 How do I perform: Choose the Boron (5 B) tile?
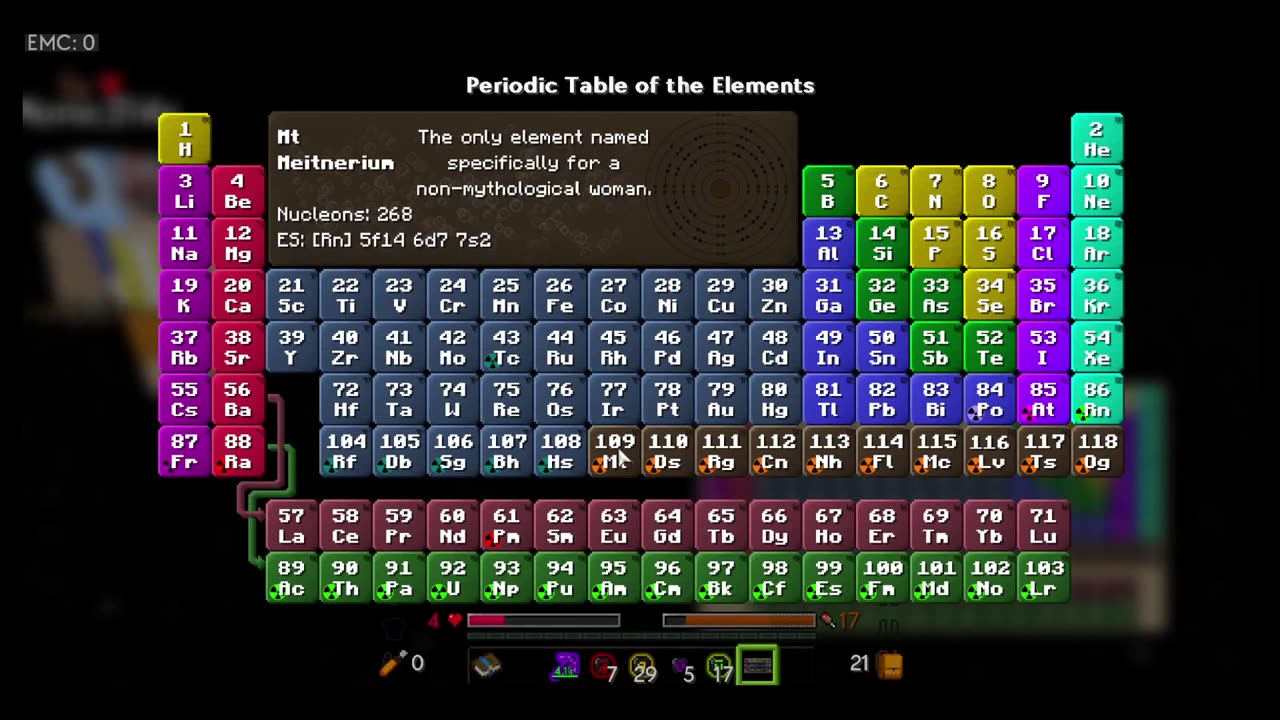pyautogui.click(x=828, y=191)
